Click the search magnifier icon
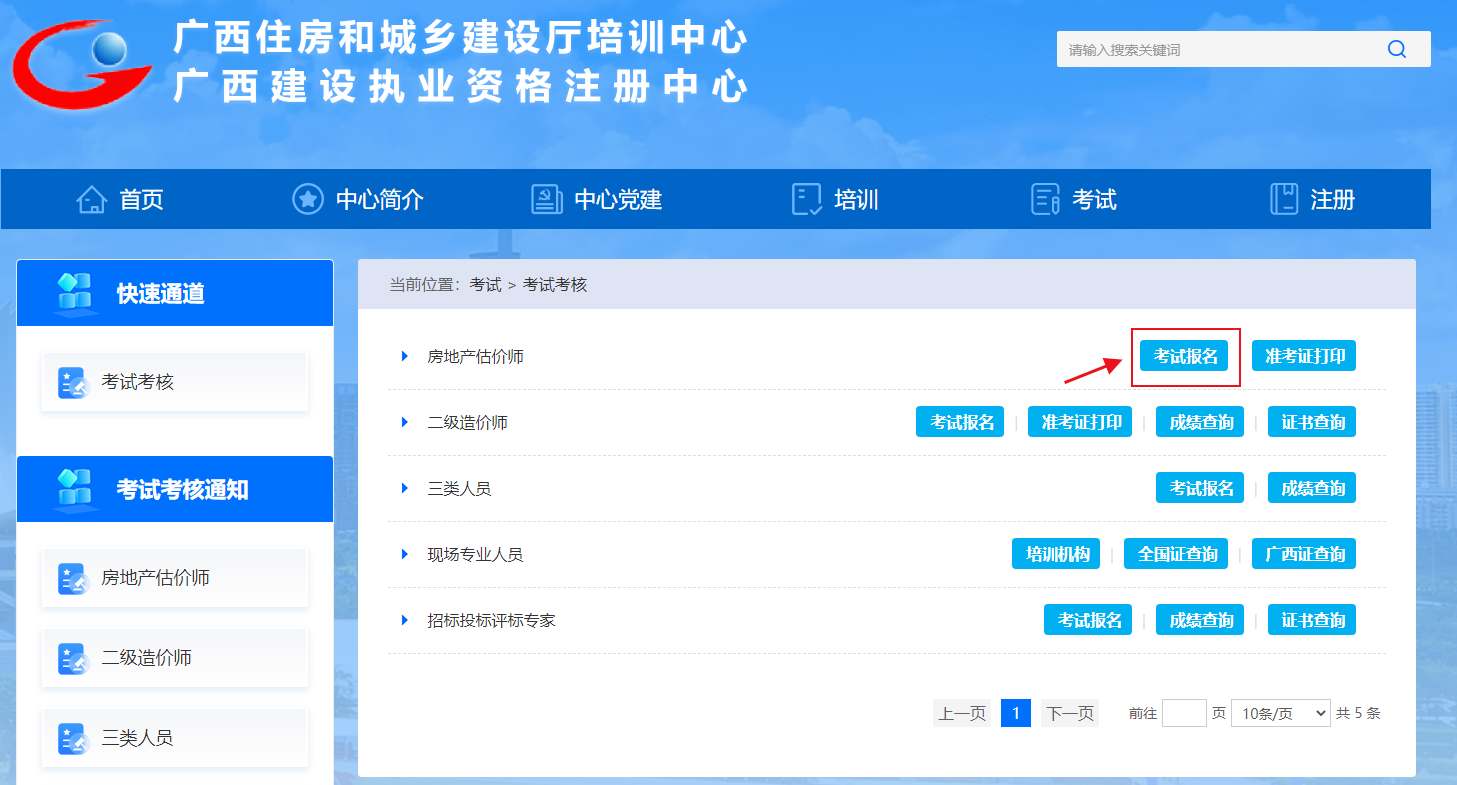Viewport: 1457px width, 785px height. click(1397, 48)
